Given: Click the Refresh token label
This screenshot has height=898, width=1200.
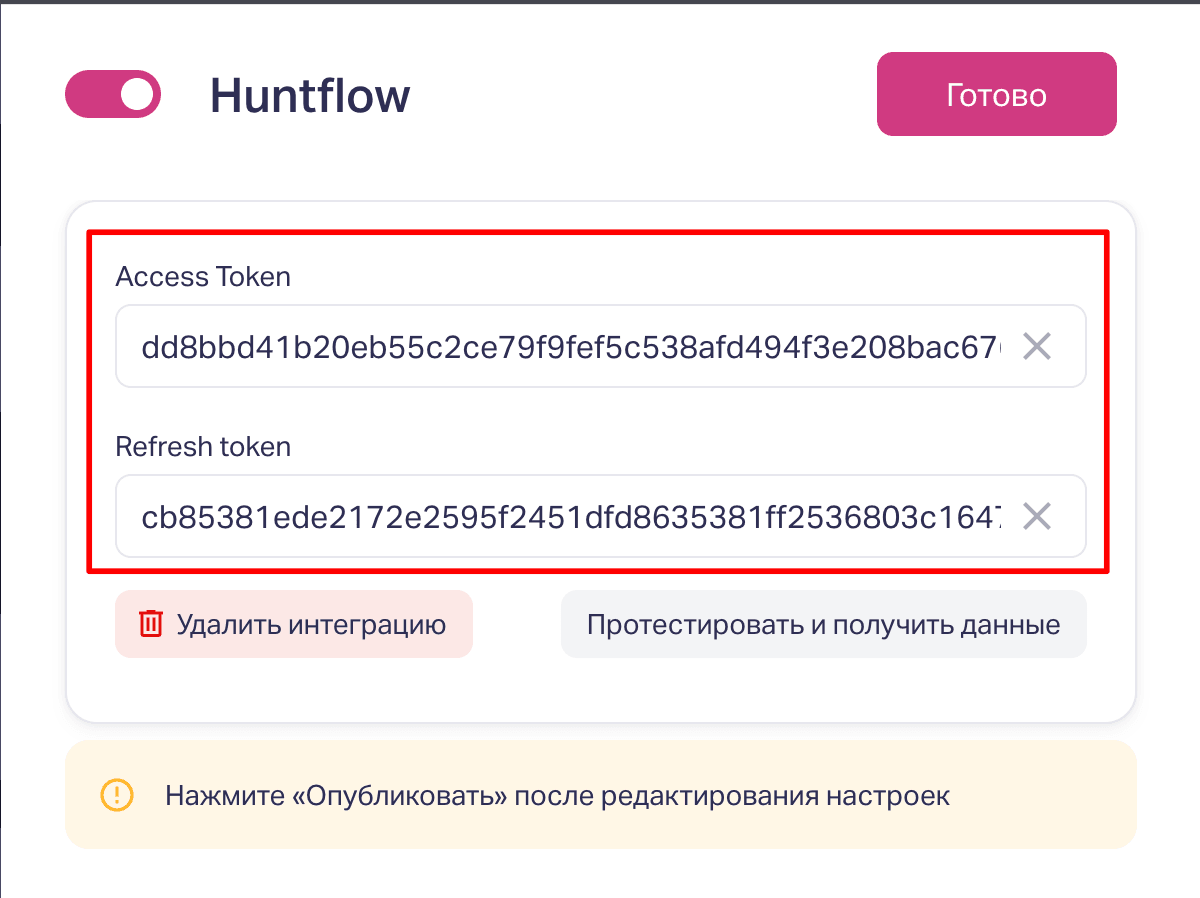Looking at the screenshot, I should [203, 447].
